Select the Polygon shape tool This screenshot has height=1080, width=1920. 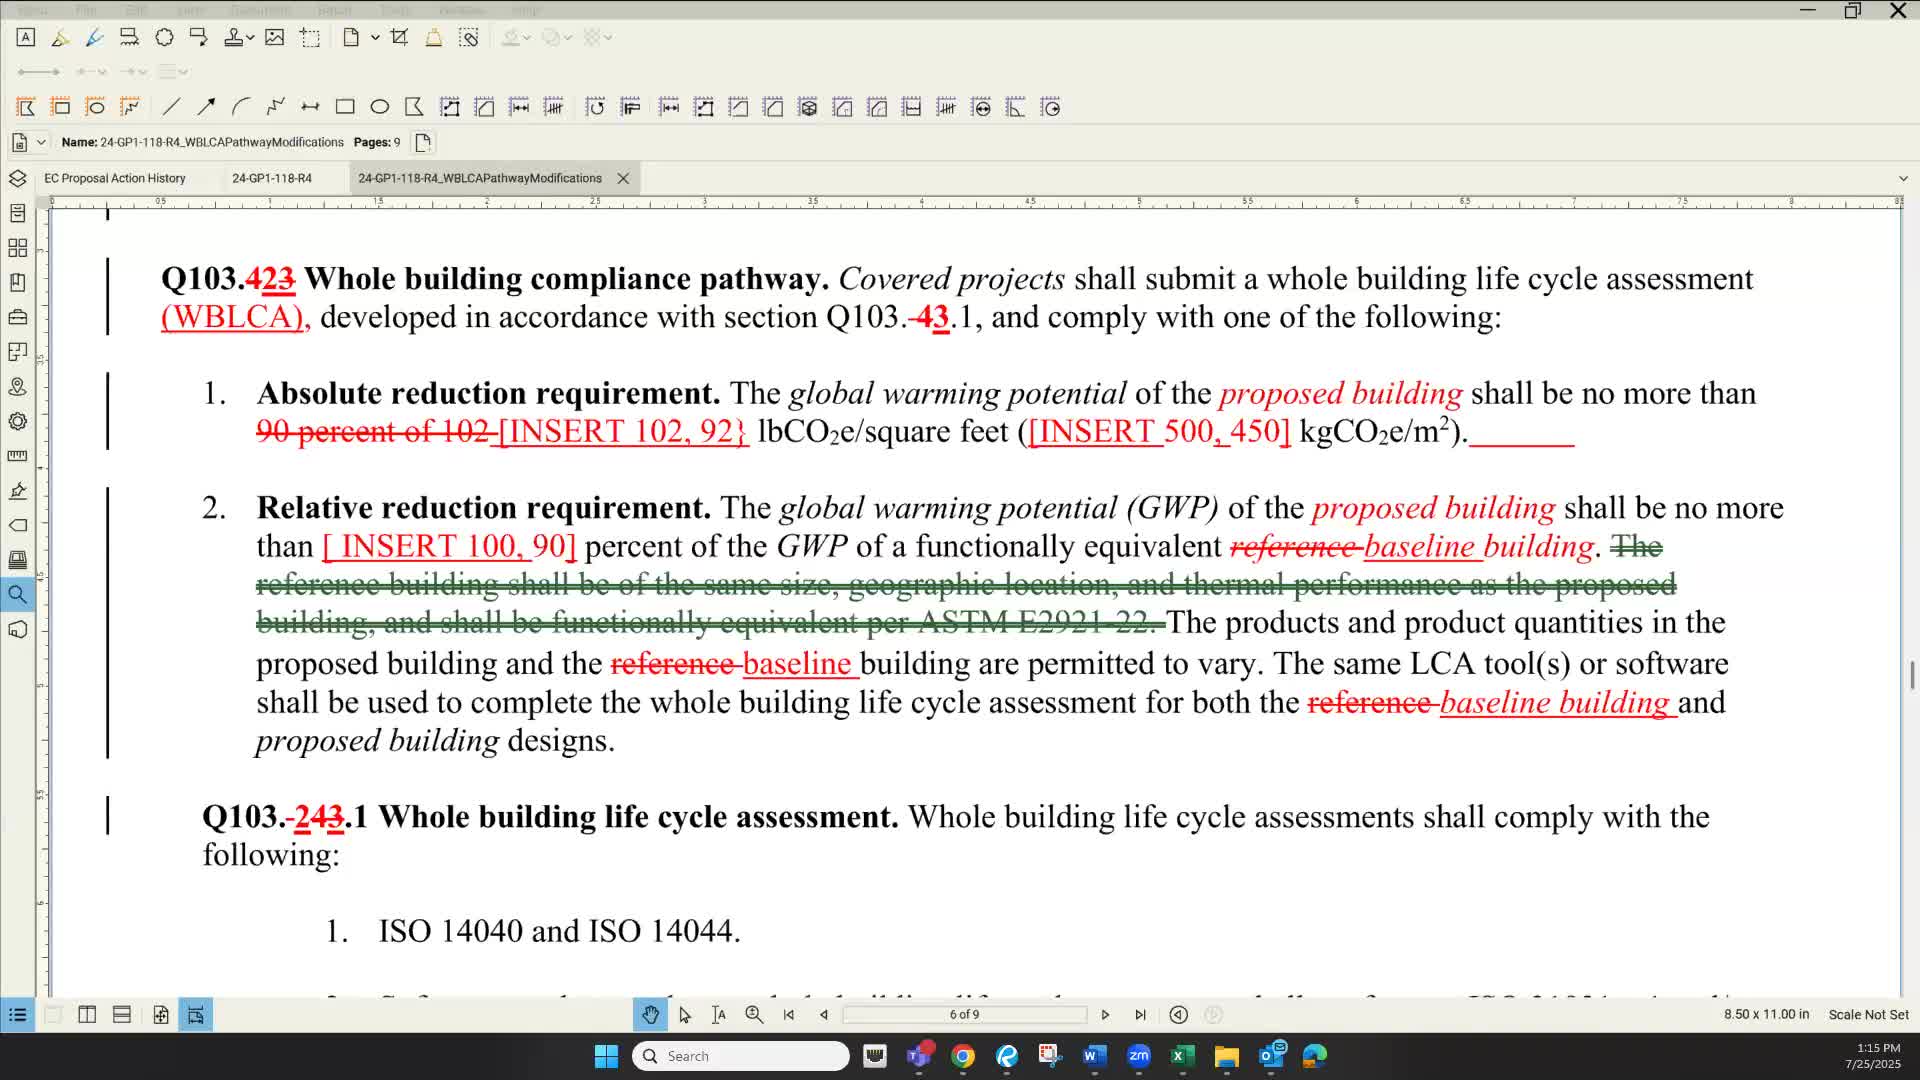tap(414, 107)
